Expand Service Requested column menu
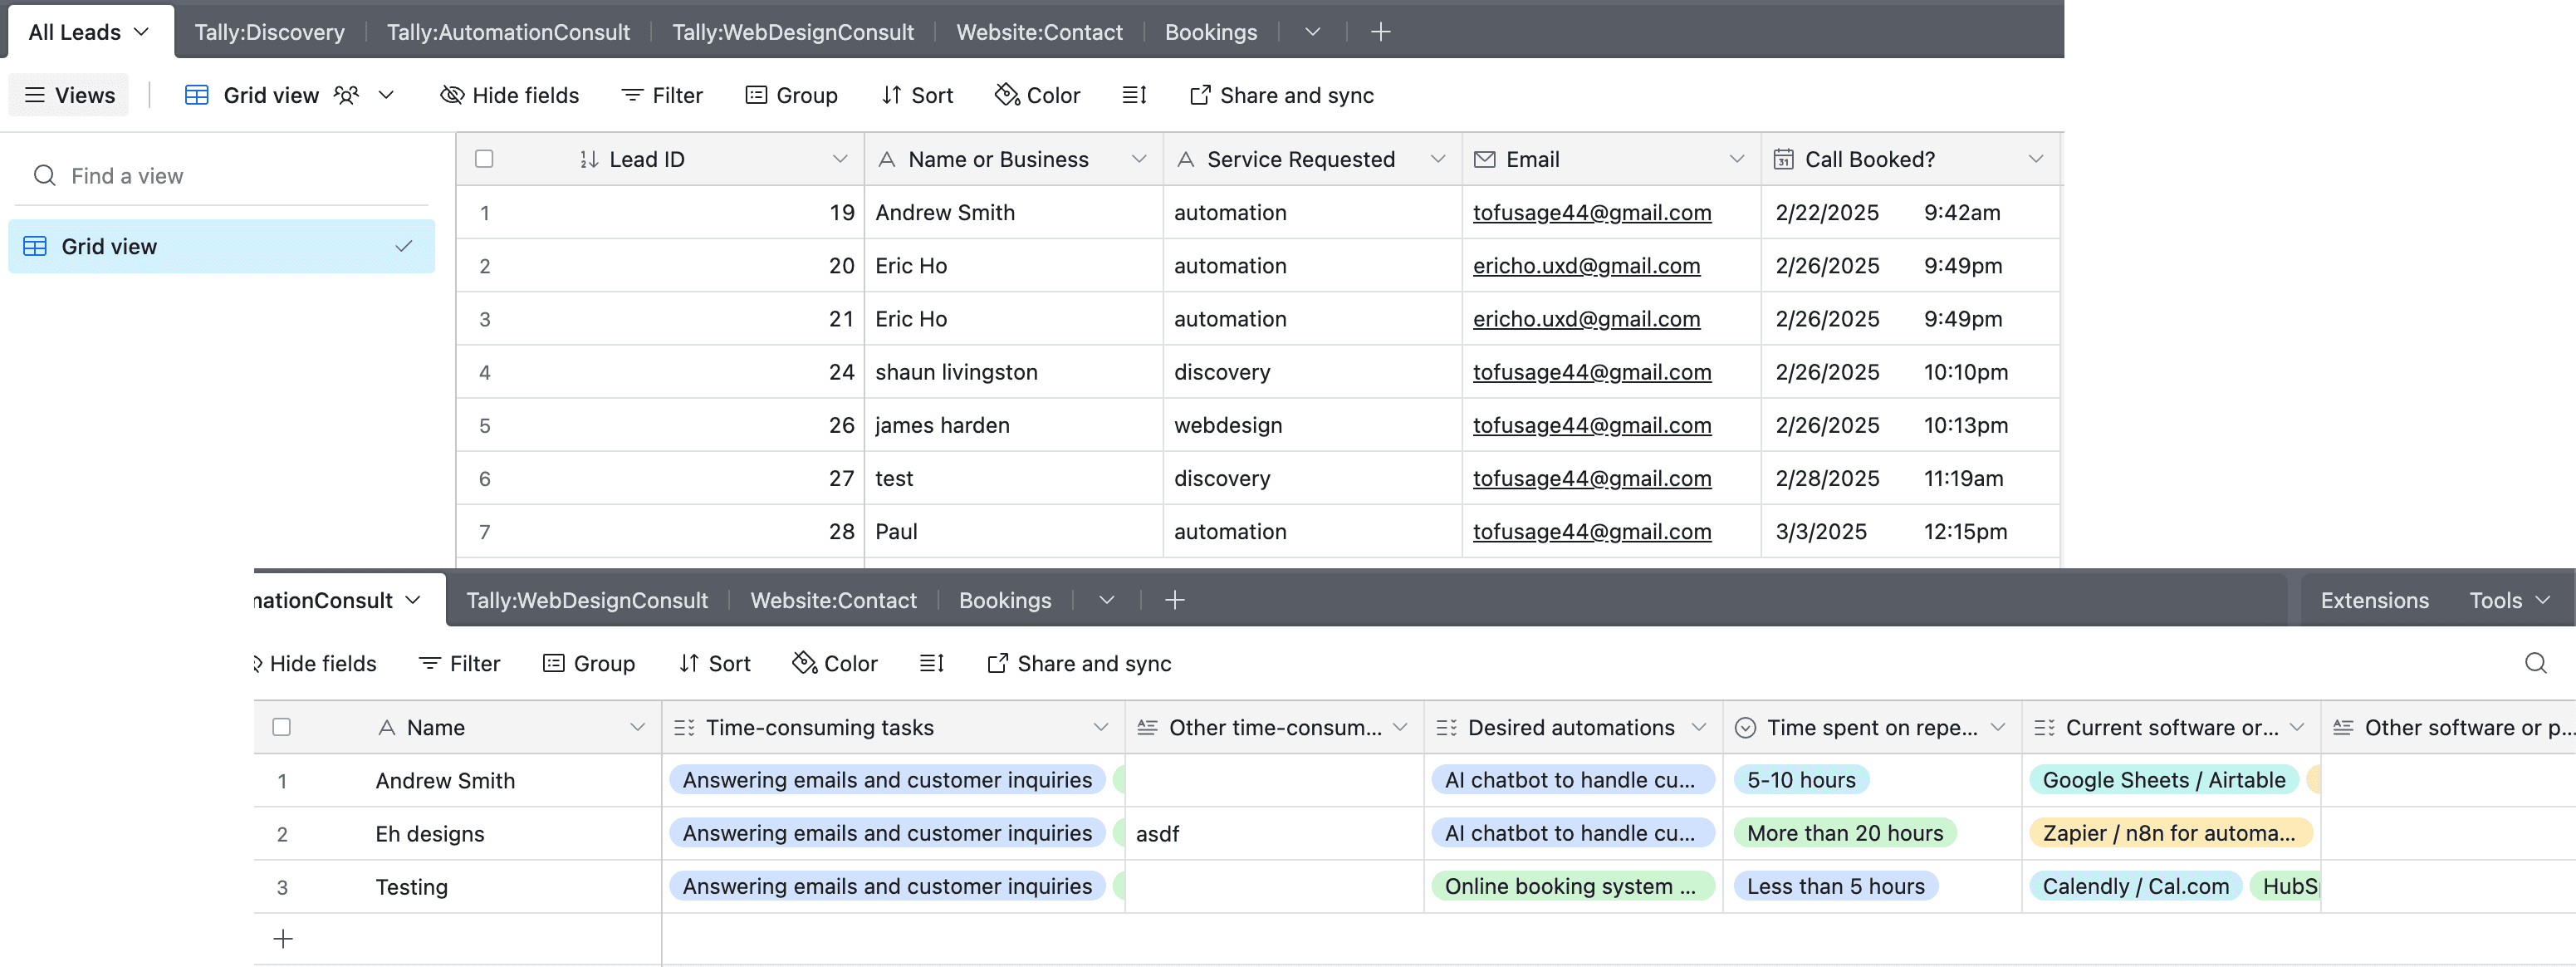The image size is (2576, 967). coord(1438,159)
